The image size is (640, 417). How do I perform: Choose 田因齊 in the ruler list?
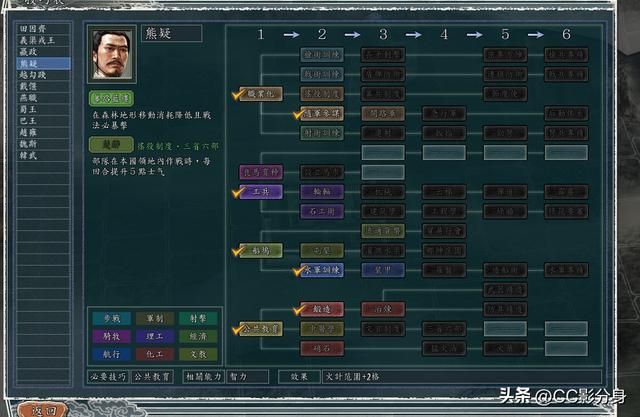43,29
